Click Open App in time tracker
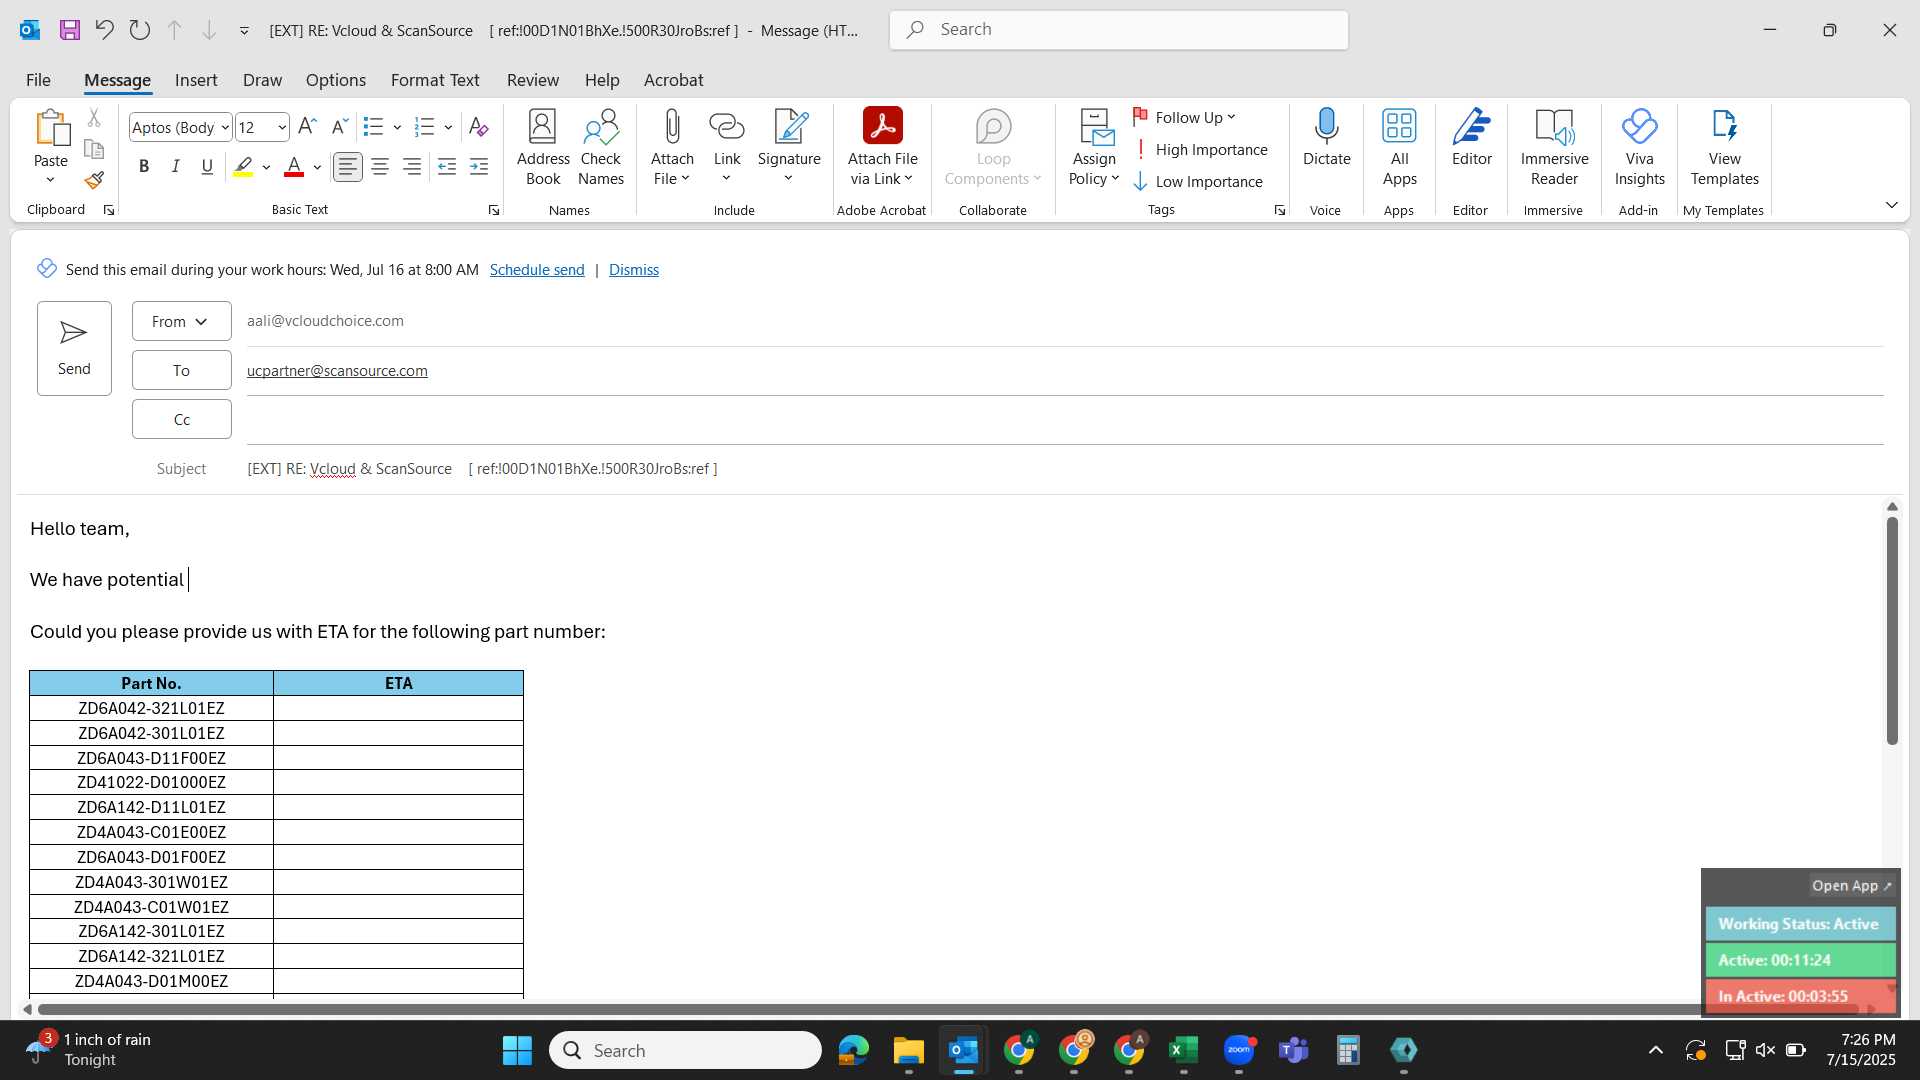The height and width of the screenshot is (1080, 1920). point(1851,886)
